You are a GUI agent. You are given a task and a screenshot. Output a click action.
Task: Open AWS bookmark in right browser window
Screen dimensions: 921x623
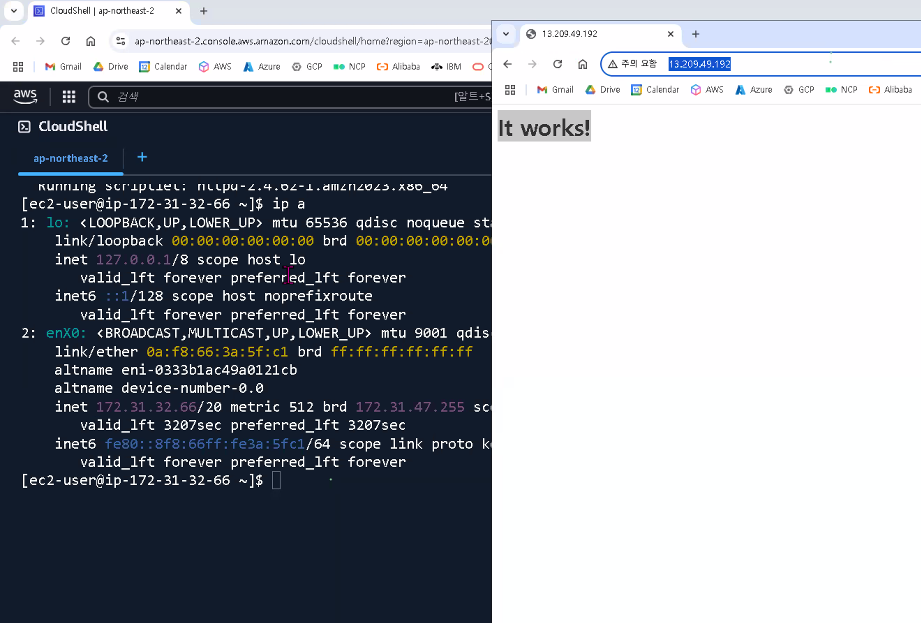pyautogui.click(x=707, y=90)
